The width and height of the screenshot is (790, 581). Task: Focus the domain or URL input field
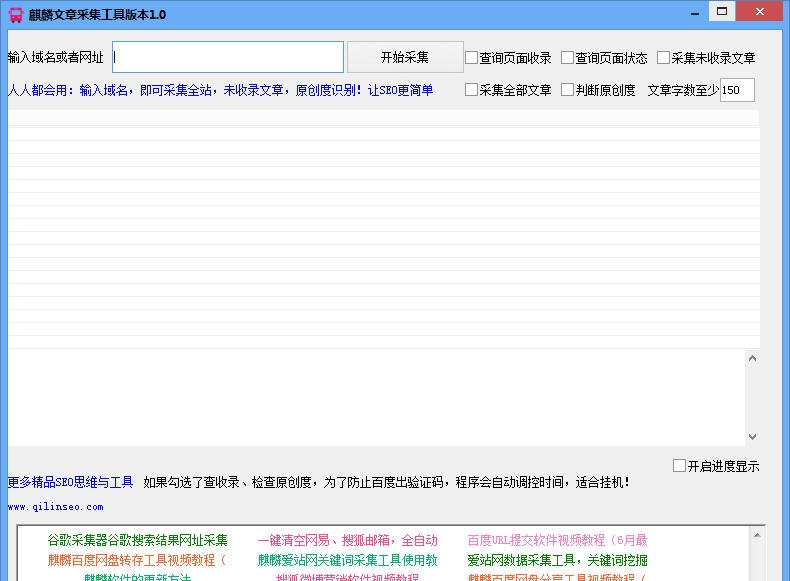[x=228, y=57]
